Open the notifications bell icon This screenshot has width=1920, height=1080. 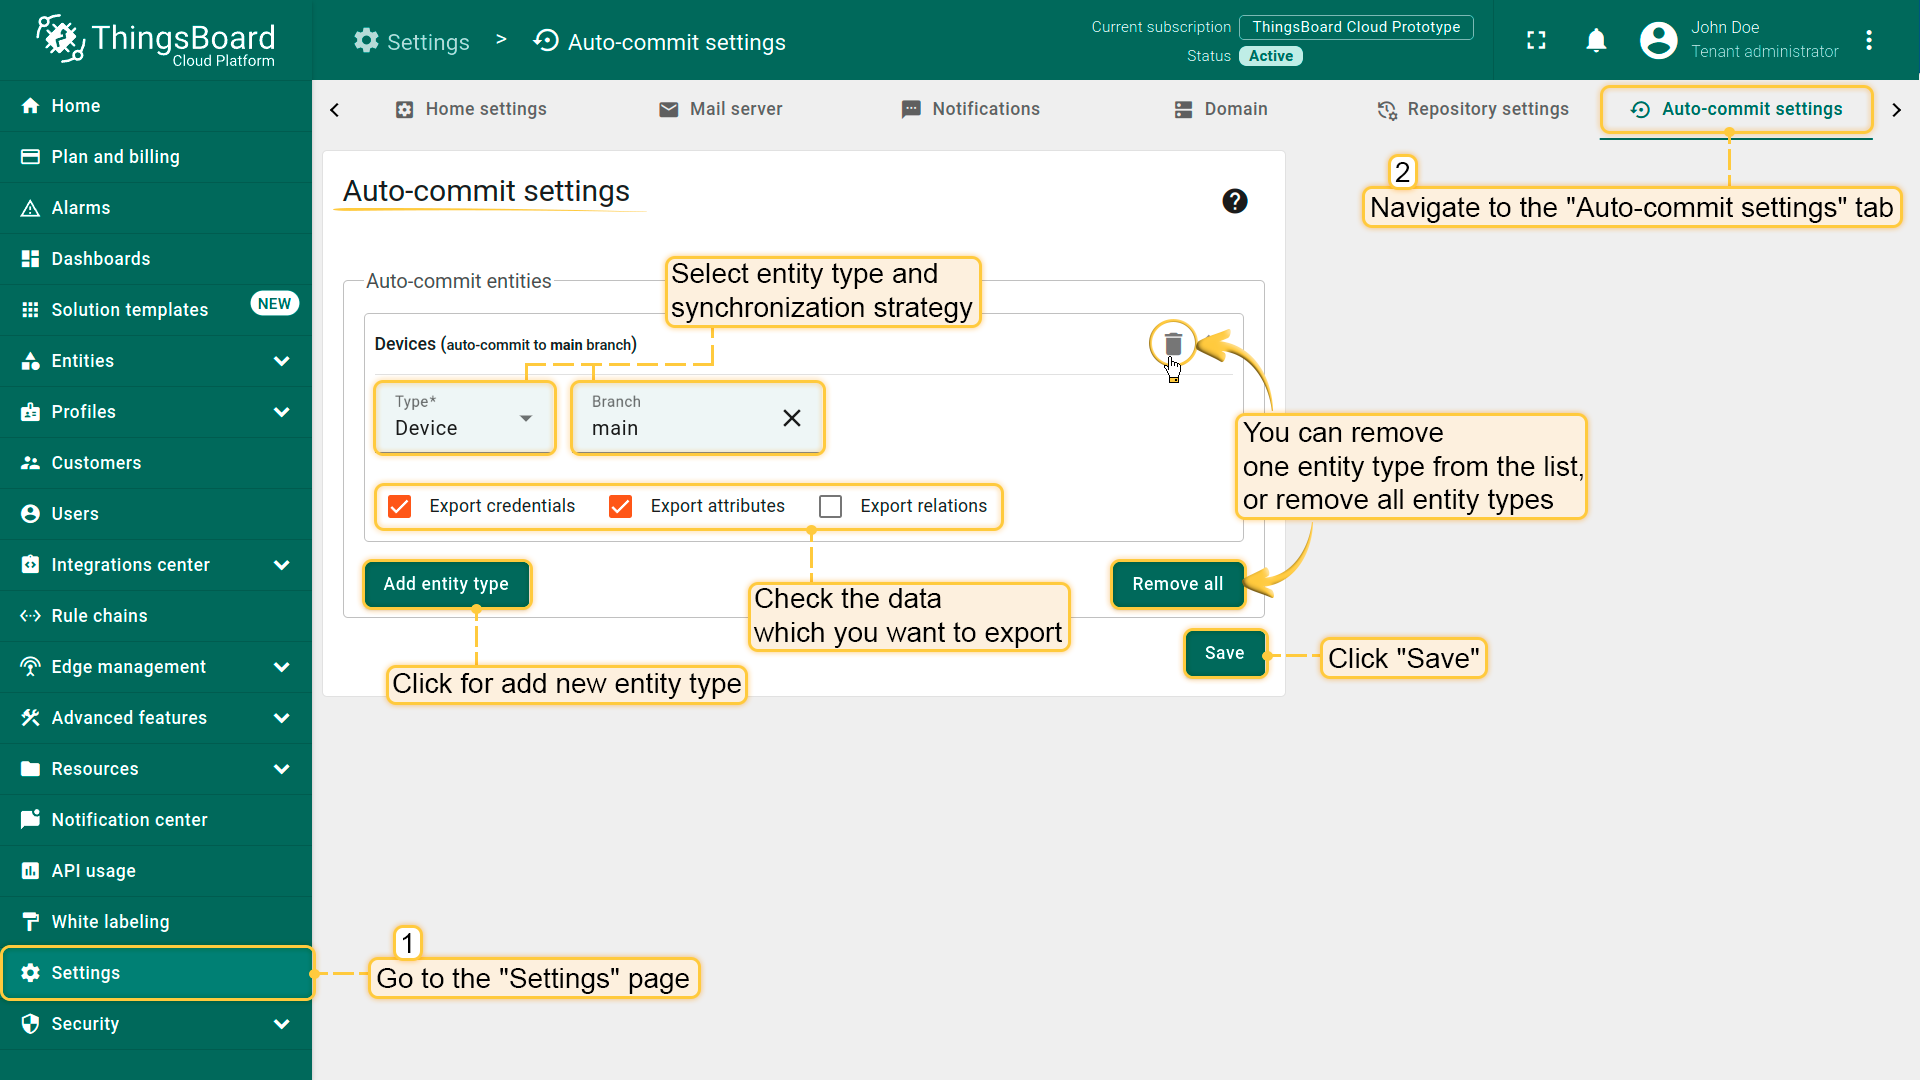(1596, 40)
